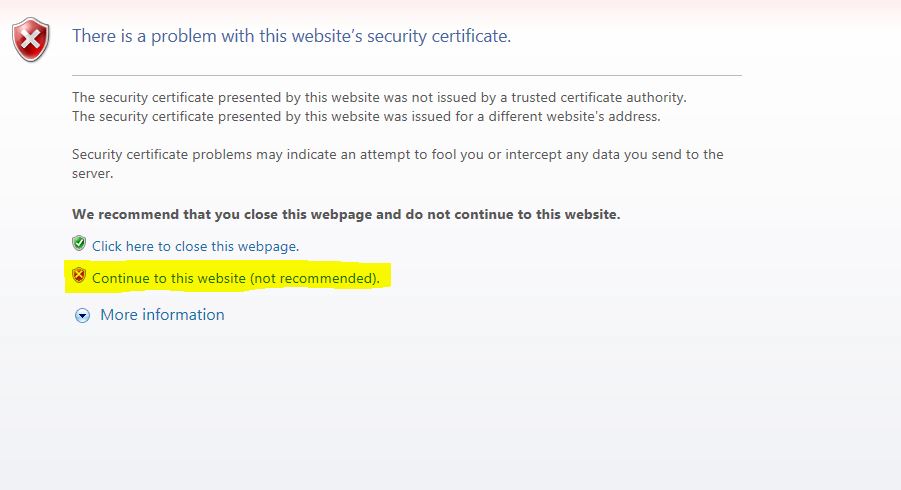The height and width of the screenshot is (490, 901).
Task: Click the sentence about the trusted certificate authority
Action: (379, 98)
